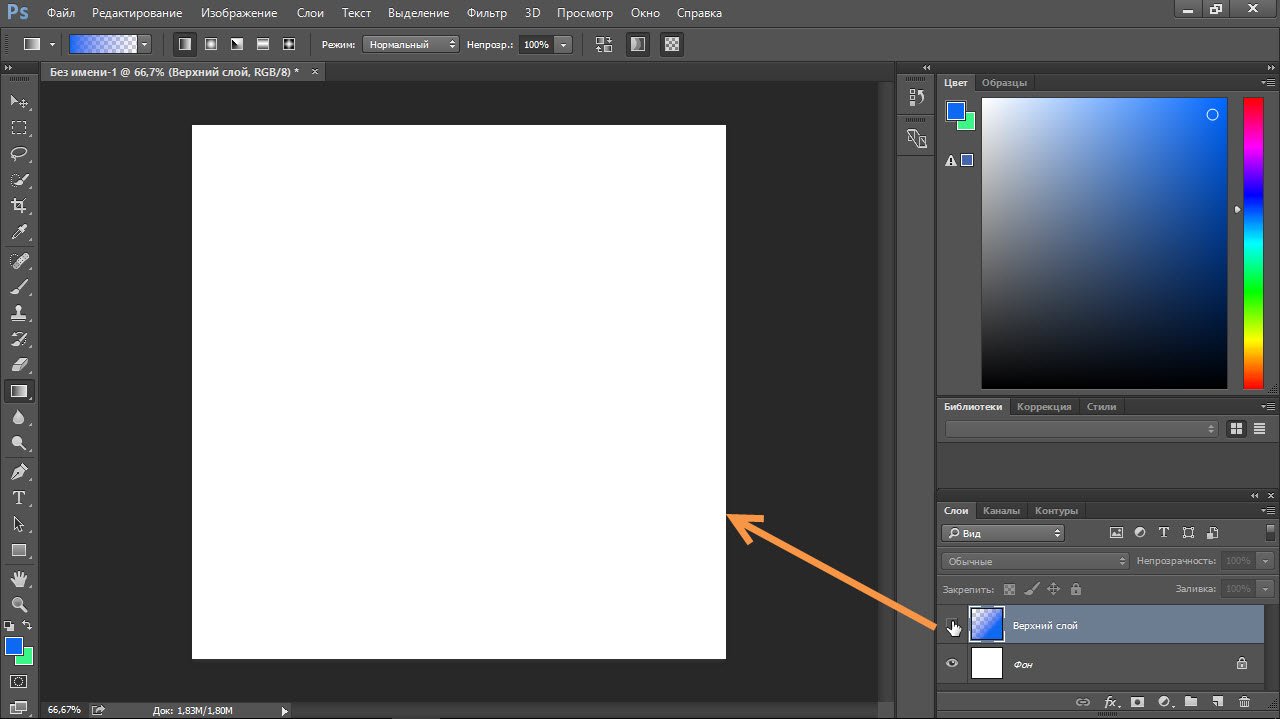
Task: Toggle gradient transparency option in options bar
Action: point(672,45)
